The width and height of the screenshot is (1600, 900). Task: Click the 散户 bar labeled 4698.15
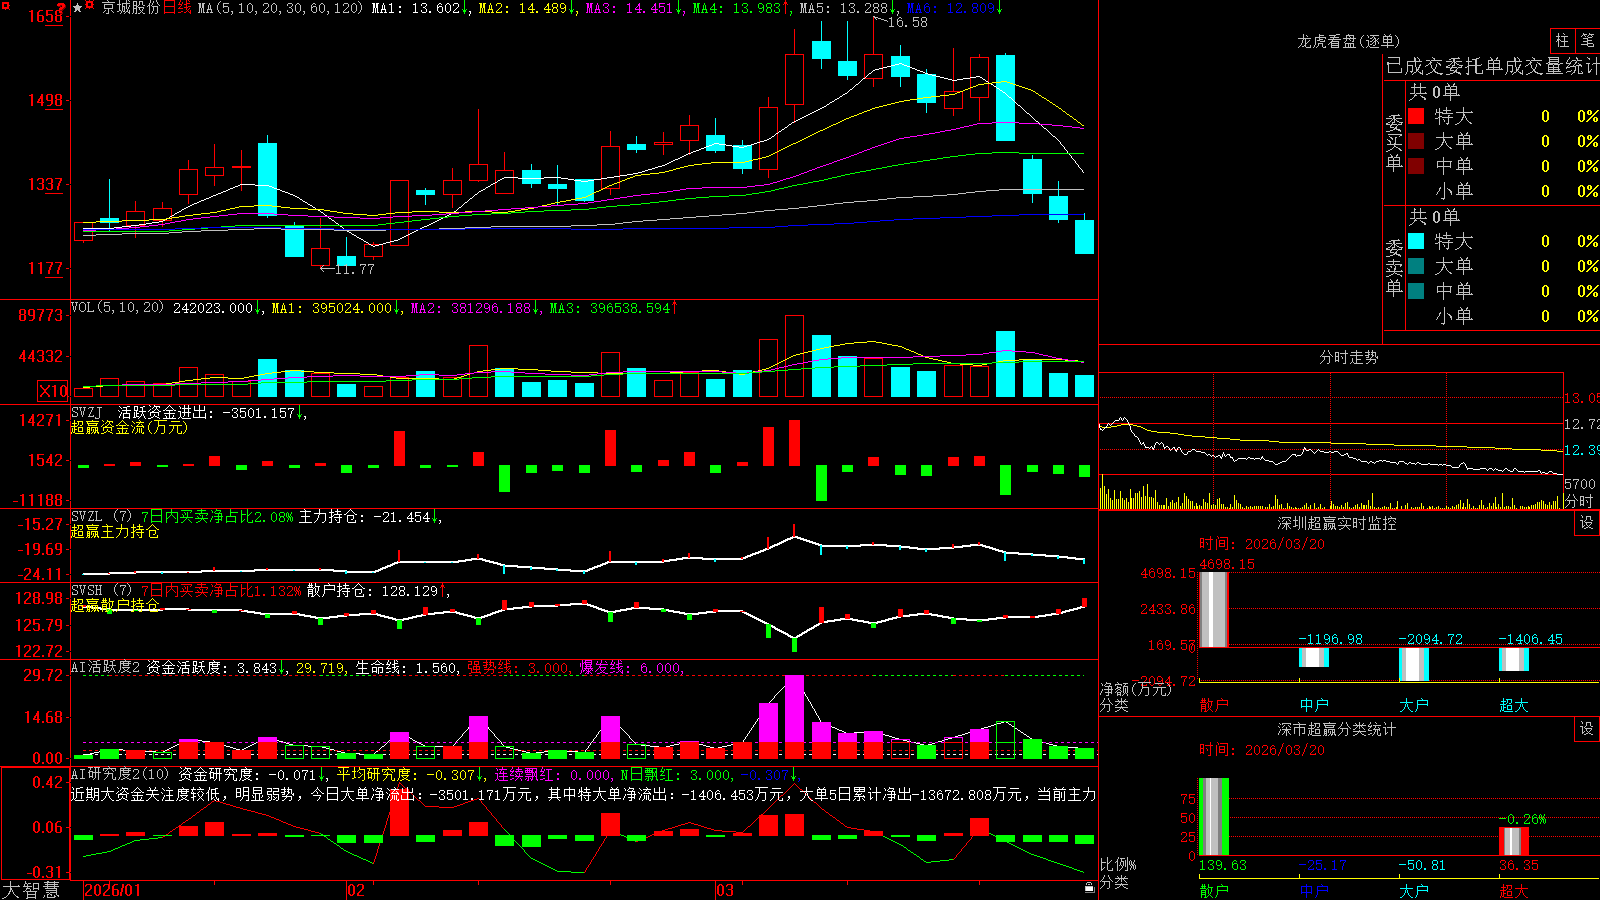click(1213, 609)
